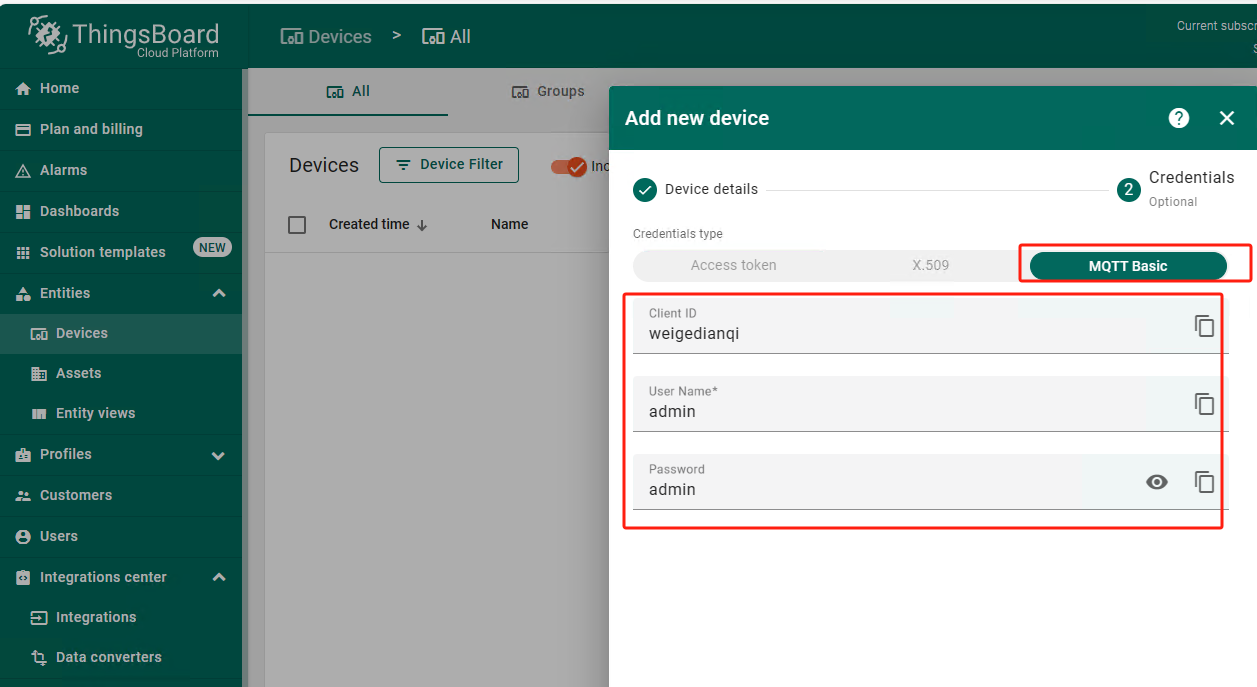
Task: Expand the Profiles section
Action: pyautogui.click(x=219, y=455)
